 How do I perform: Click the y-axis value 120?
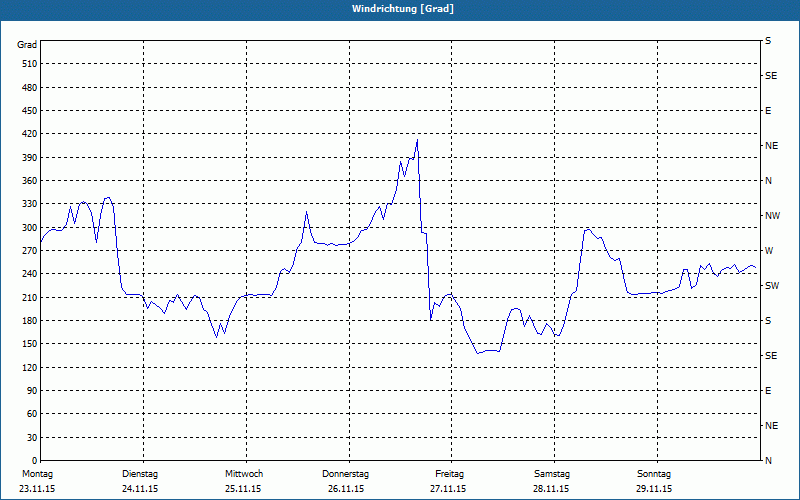coord(30,367)
